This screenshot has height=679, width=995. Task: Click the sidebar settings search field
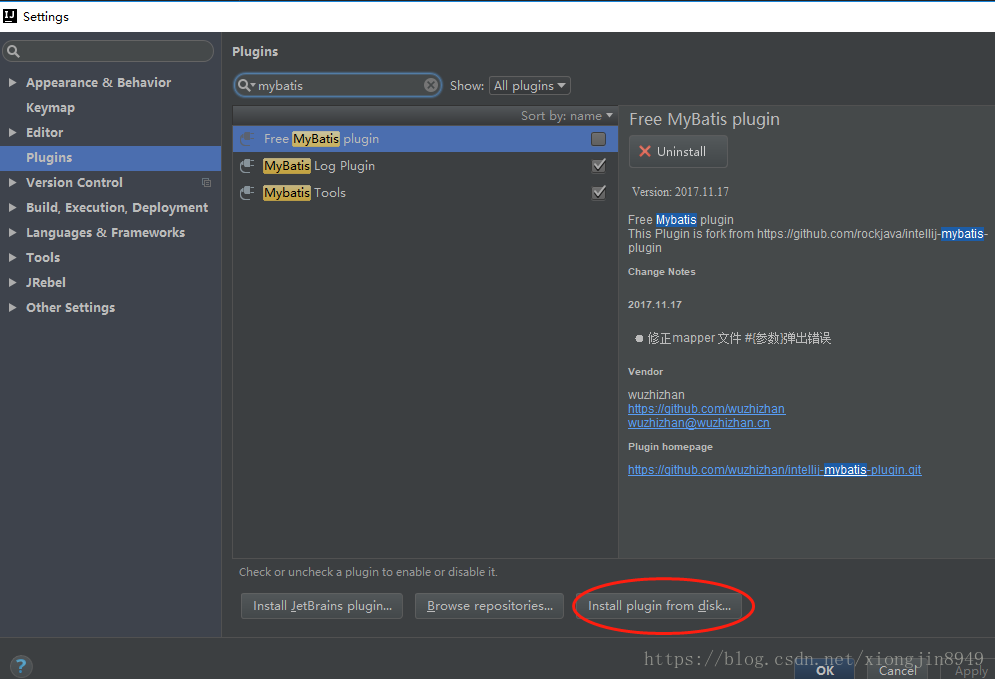108,50
